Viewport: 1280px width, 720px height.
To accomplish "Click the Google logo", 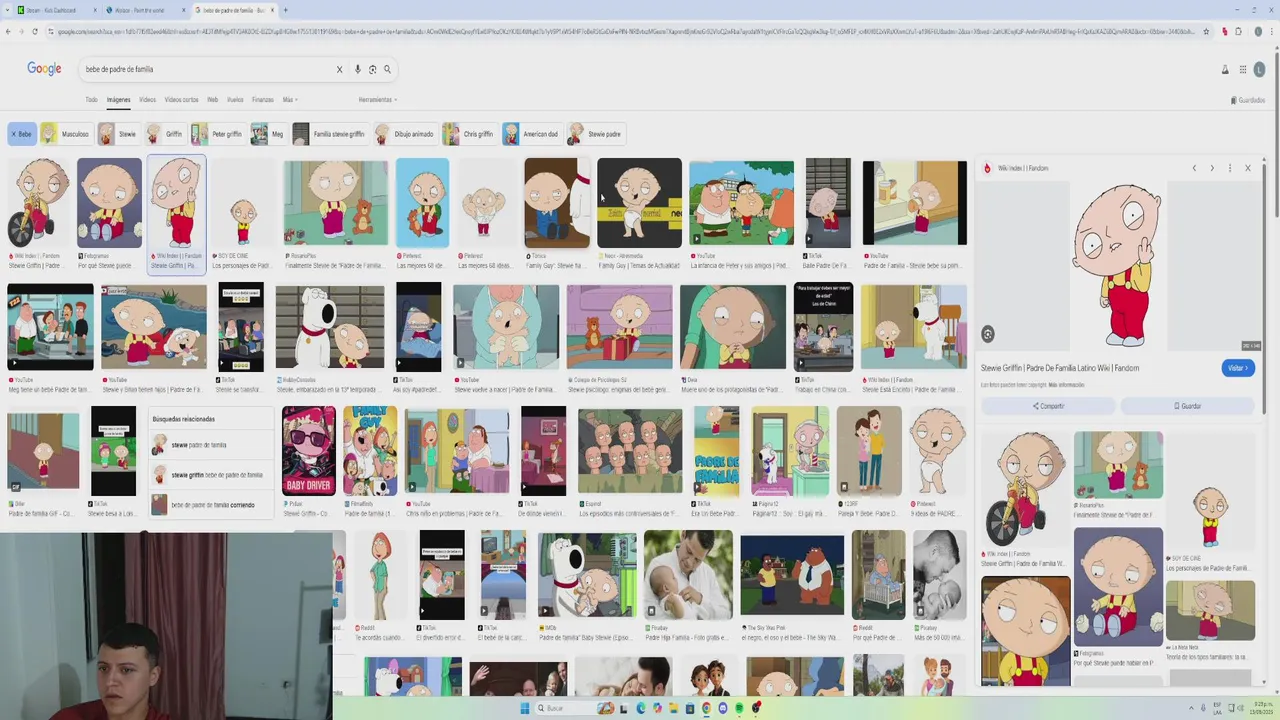I will click(44, 68).
